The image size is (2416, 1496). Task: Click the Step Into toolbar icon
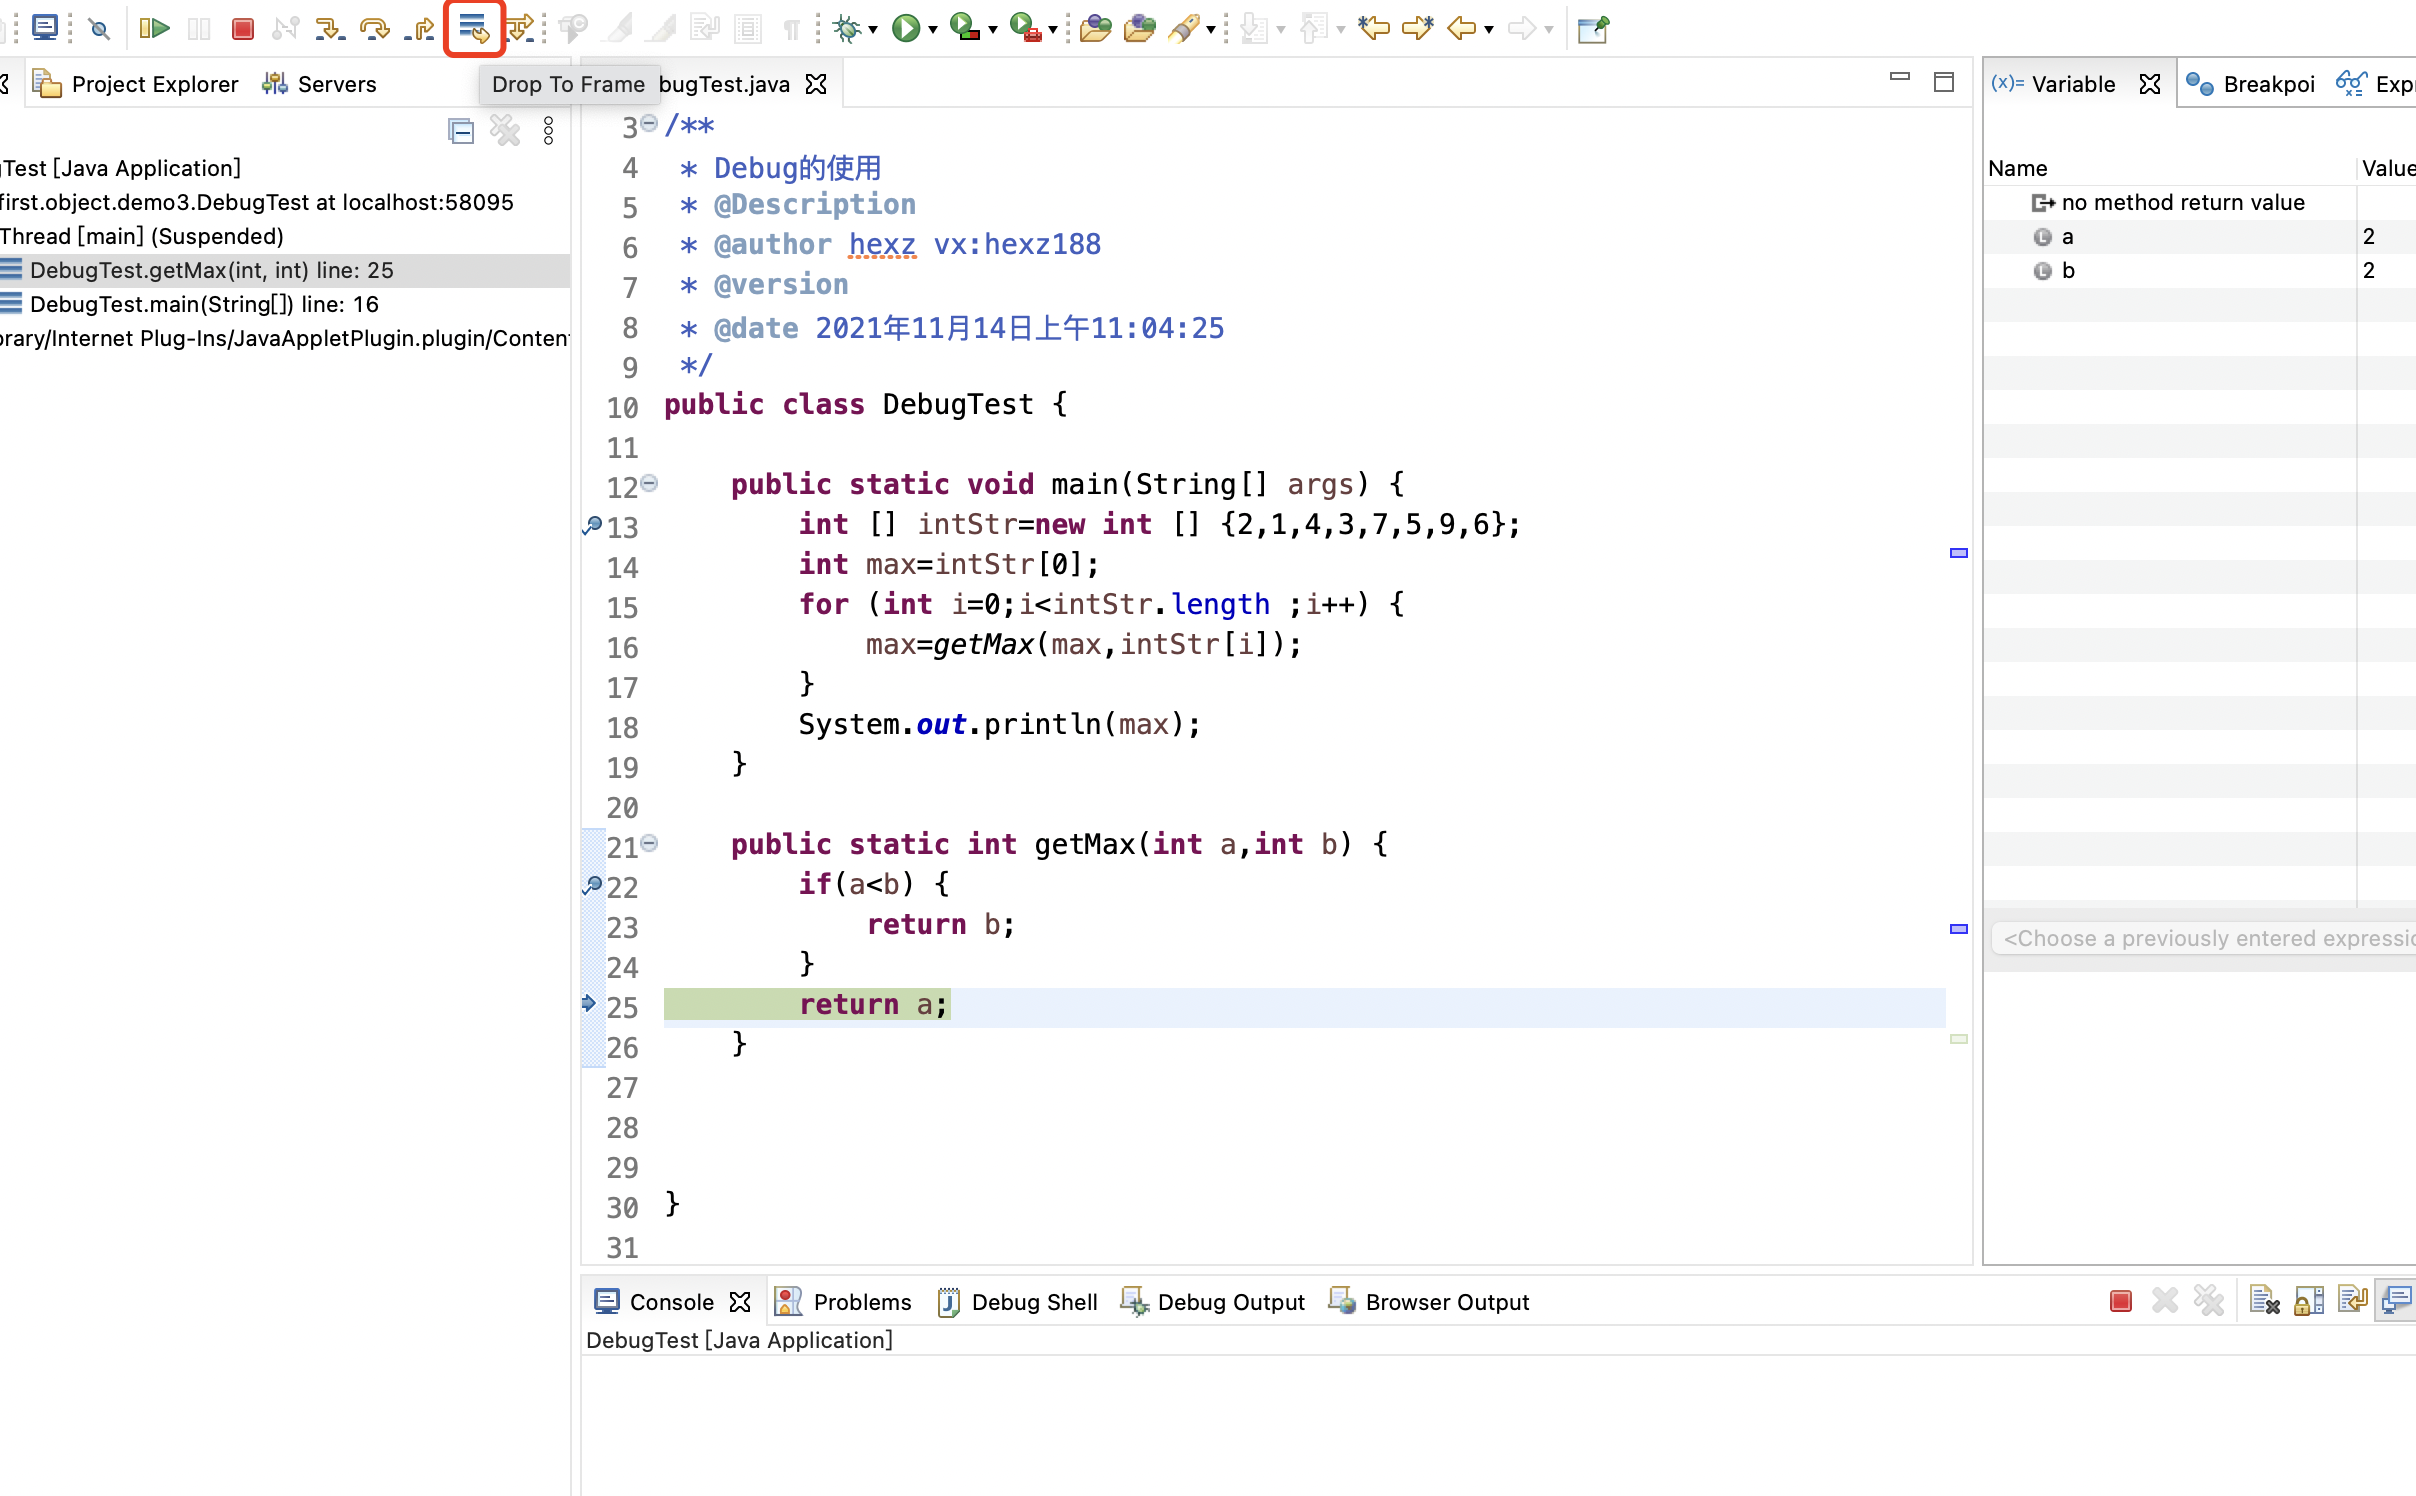tap(328, 28)
